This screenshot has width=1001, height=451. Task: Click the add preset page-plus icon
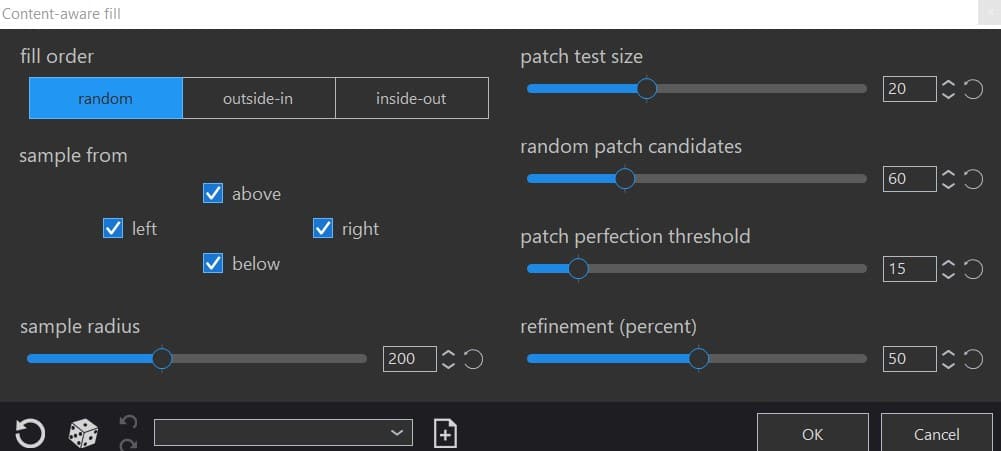(445, 433)
